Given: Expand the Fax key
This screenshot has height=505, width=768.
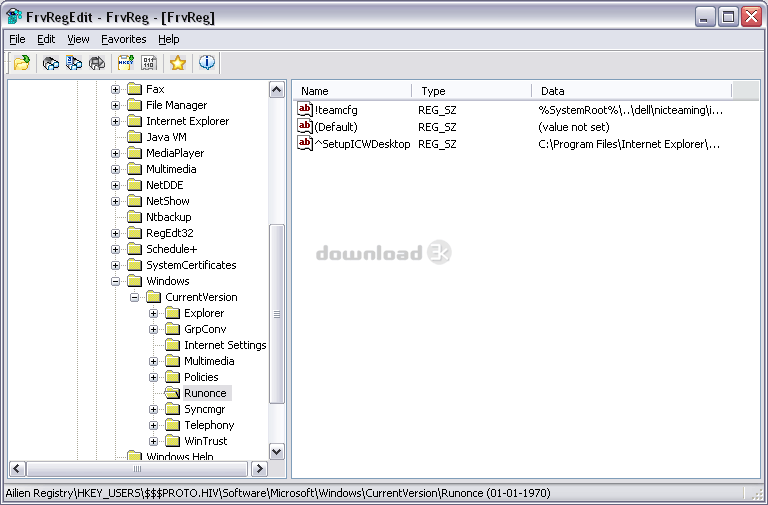Looking at the screenshot, I should [x=115, y=89].
